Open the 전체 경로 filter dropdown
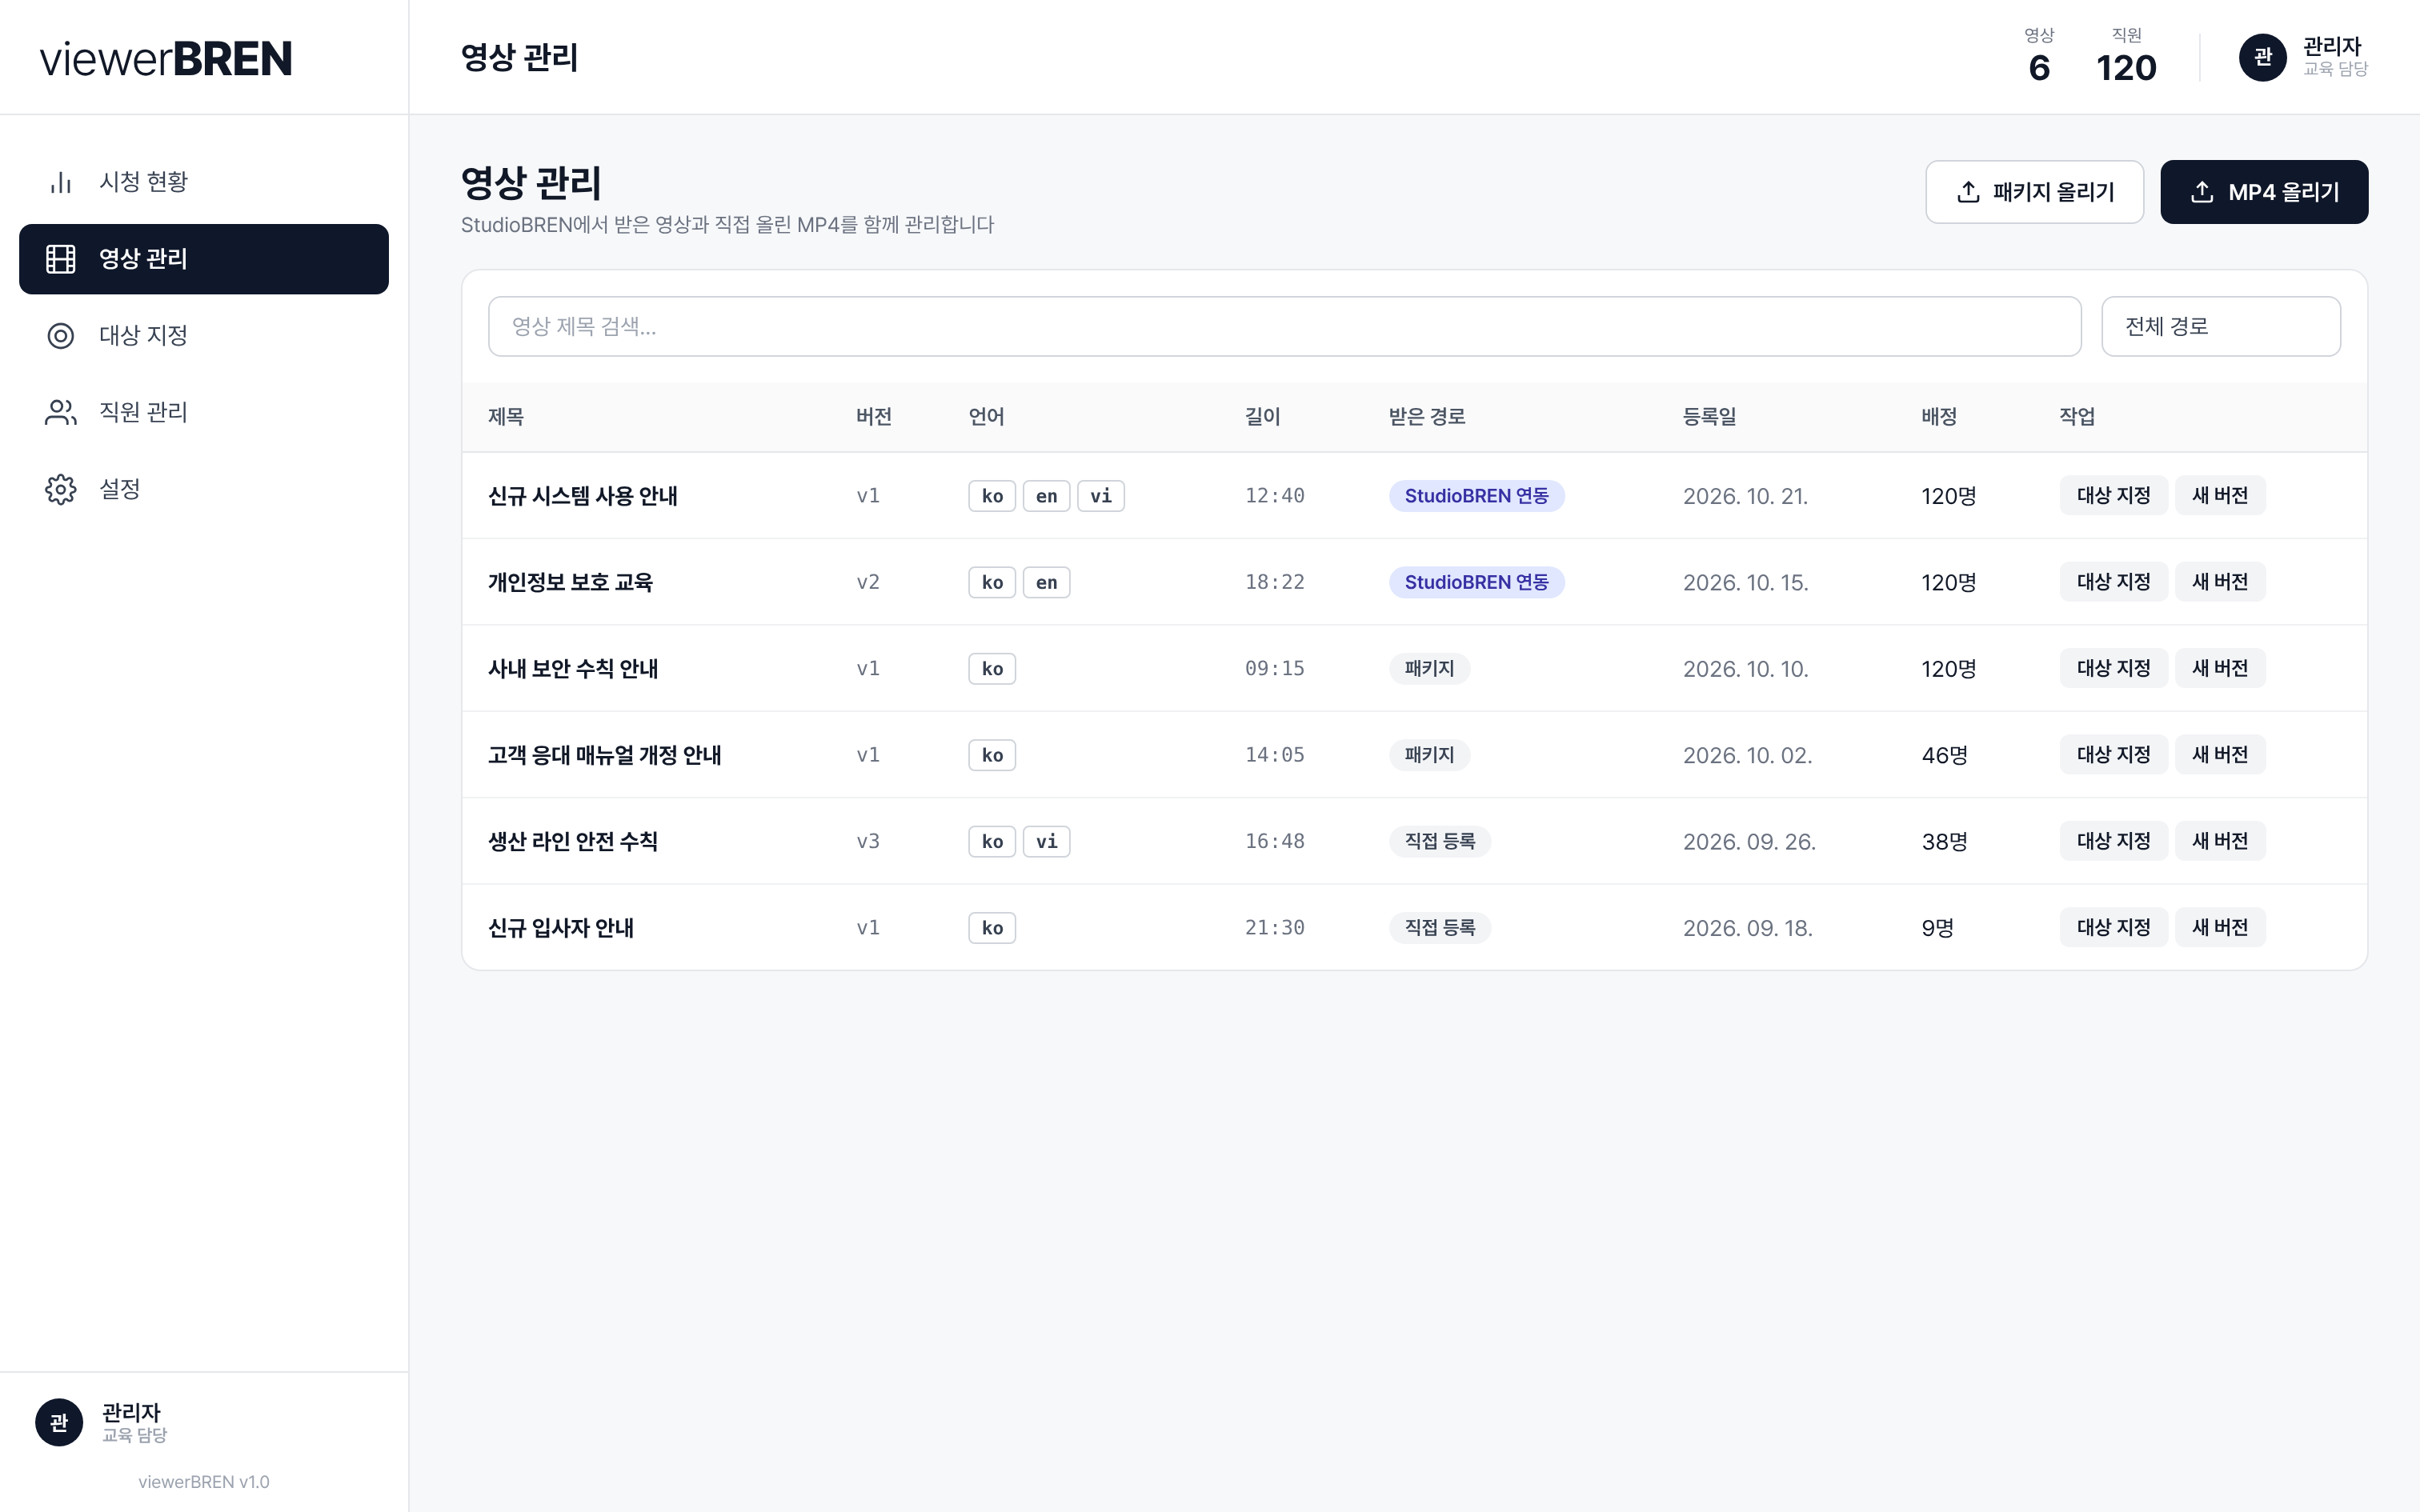The width and height of the screenshot is (2420, 1512). click(2220, 326)
